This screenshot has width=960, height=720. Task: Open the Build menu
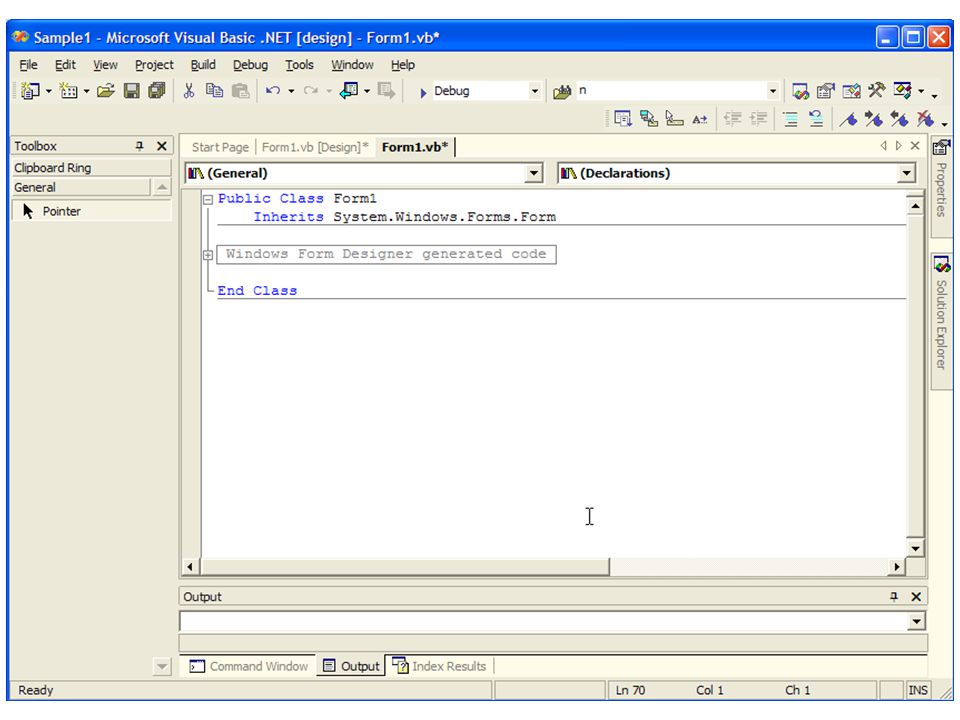(x=203, y=65)
